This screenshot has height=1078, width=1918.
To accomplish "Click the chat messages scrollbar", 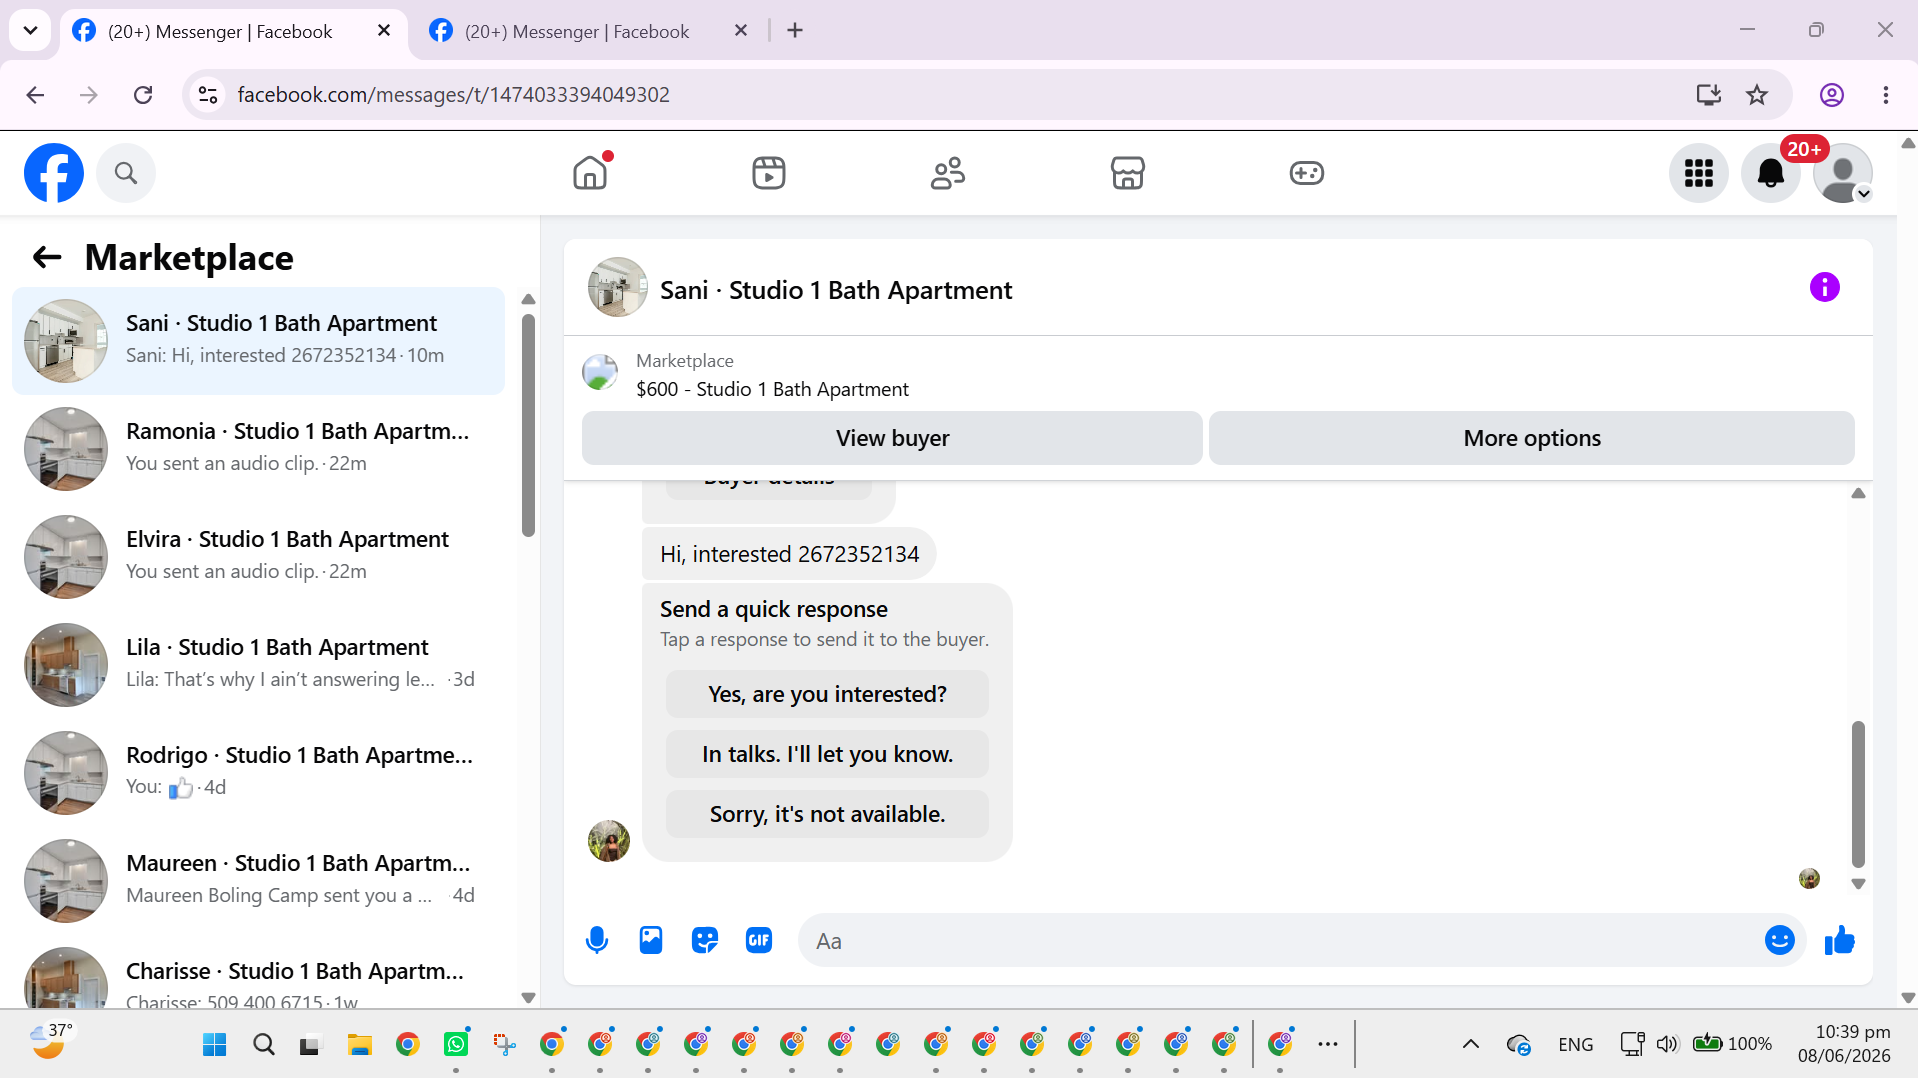I will point(1858,793).
